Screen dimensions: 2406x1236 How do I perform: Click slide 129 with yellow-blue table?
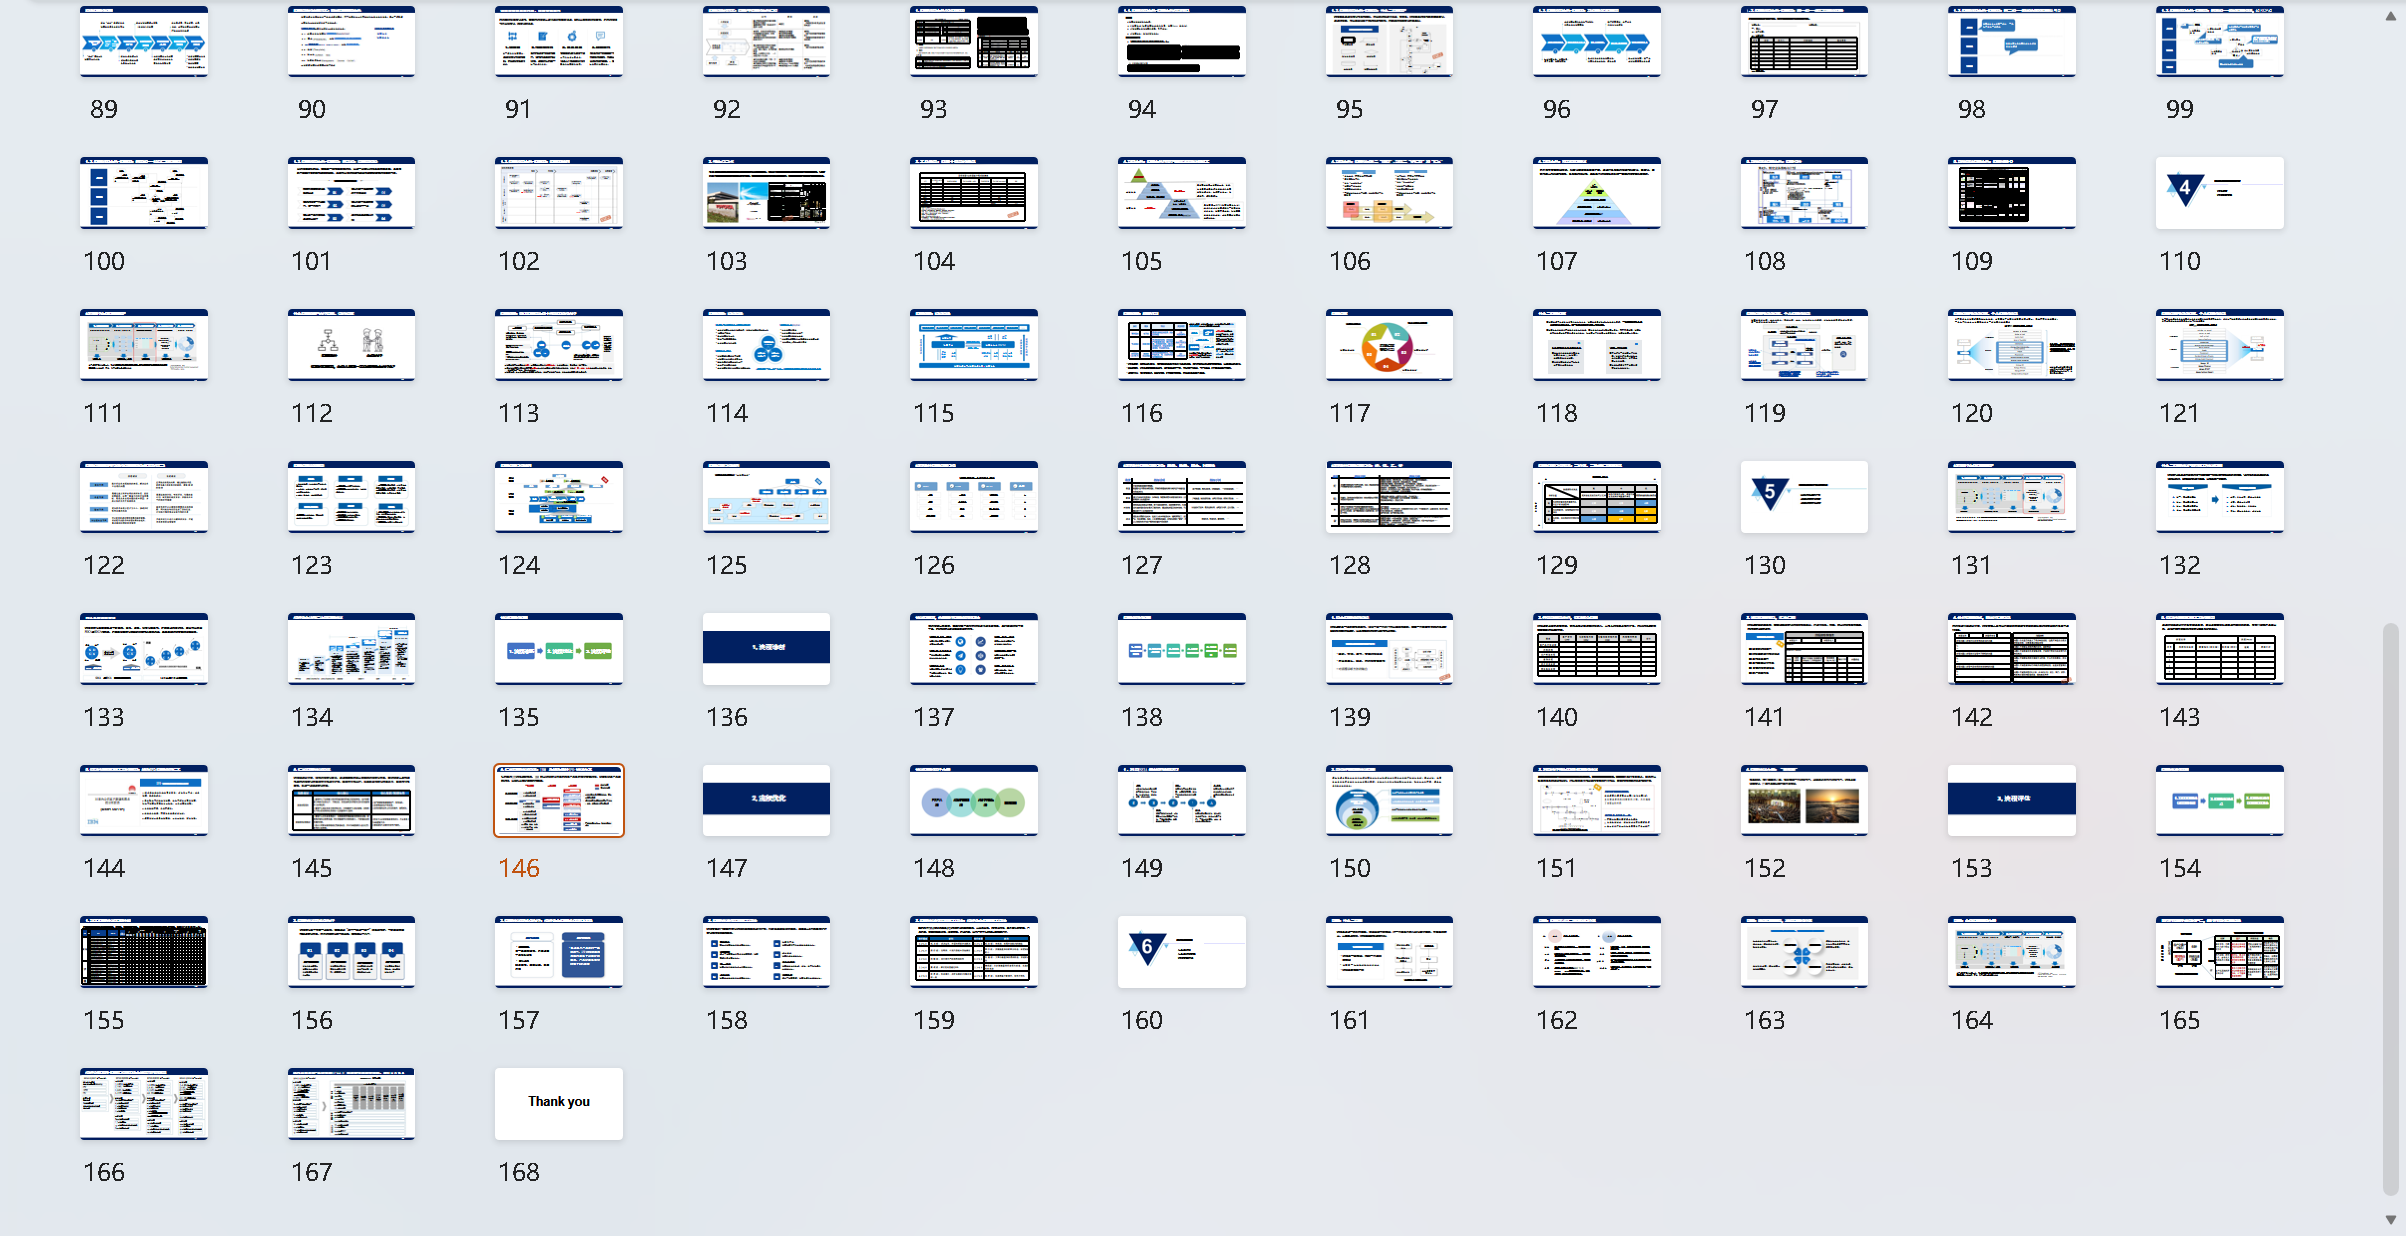pyautogui.click(x=1596, y=496)
